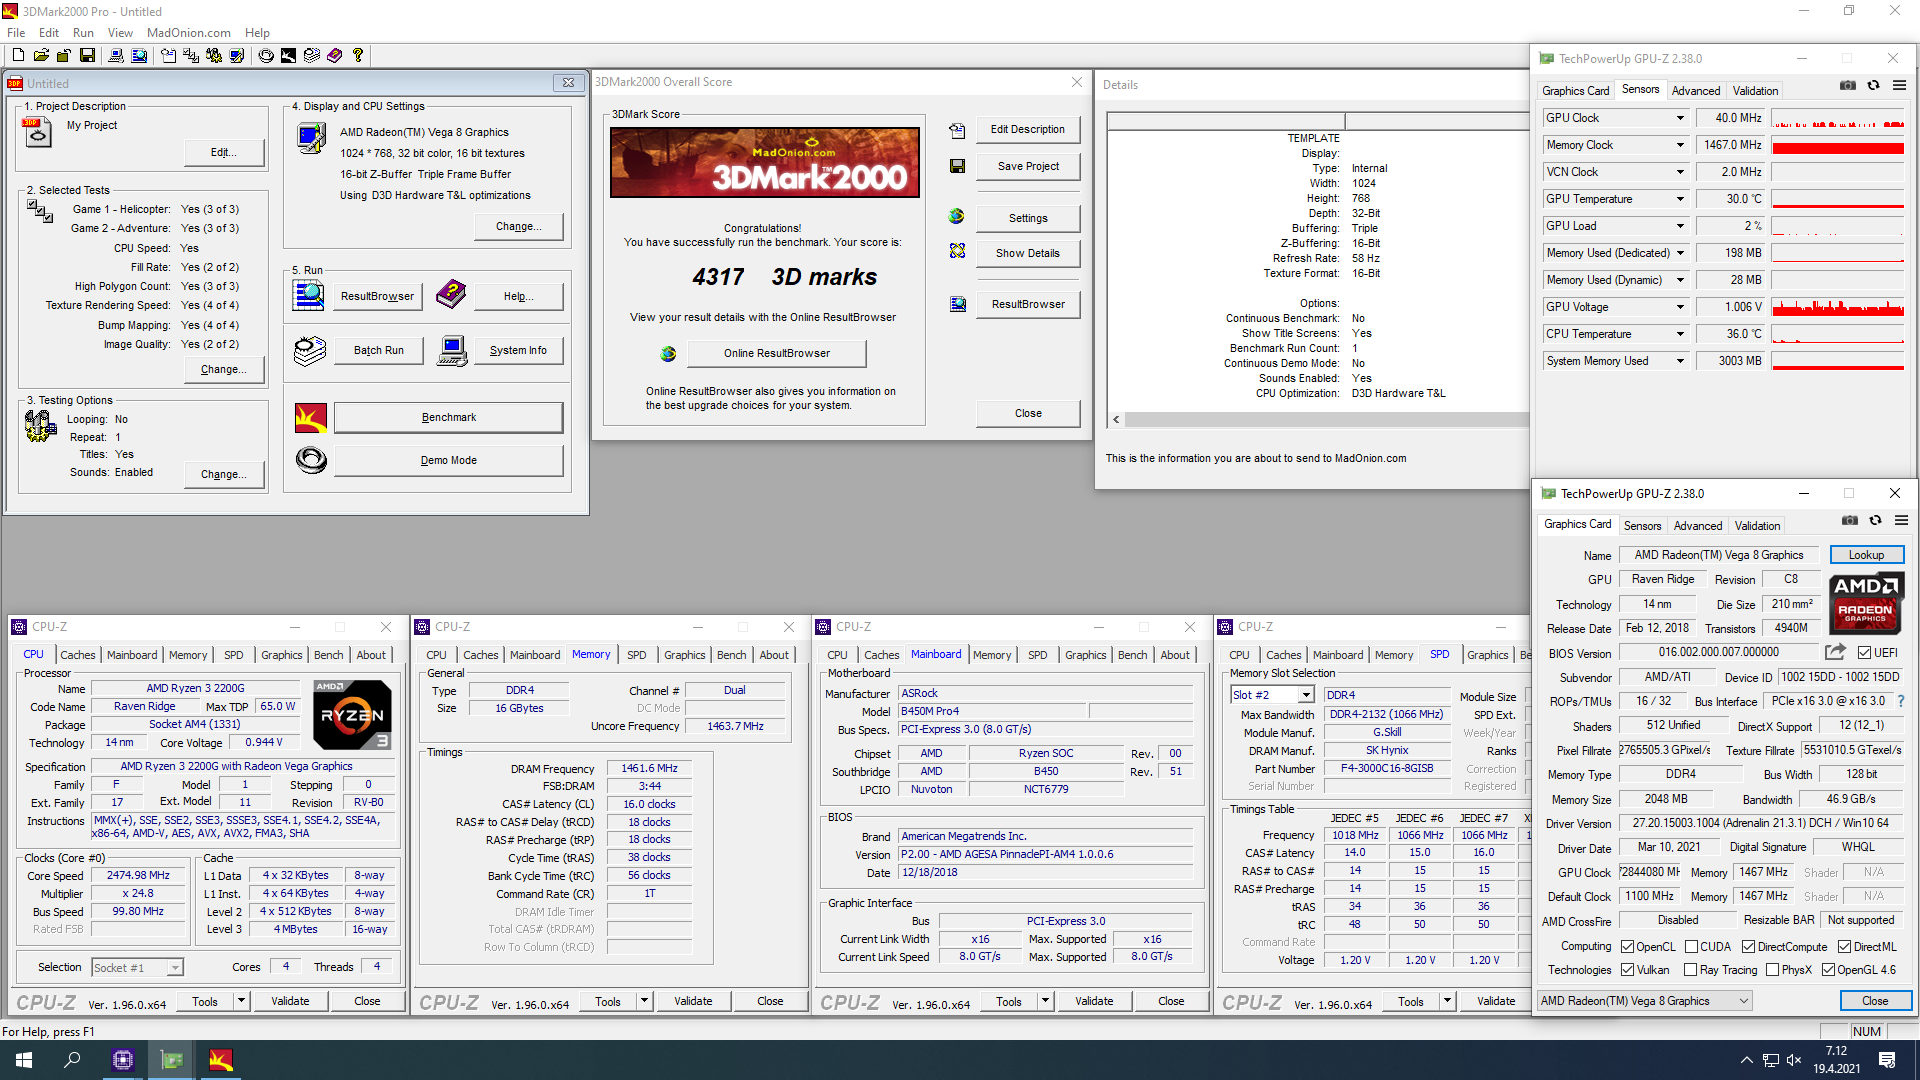The image size is (1920, 1080).
Task: Click the purple help book toolbar icon
Action: pyautogui.click(x=334, y=56)
